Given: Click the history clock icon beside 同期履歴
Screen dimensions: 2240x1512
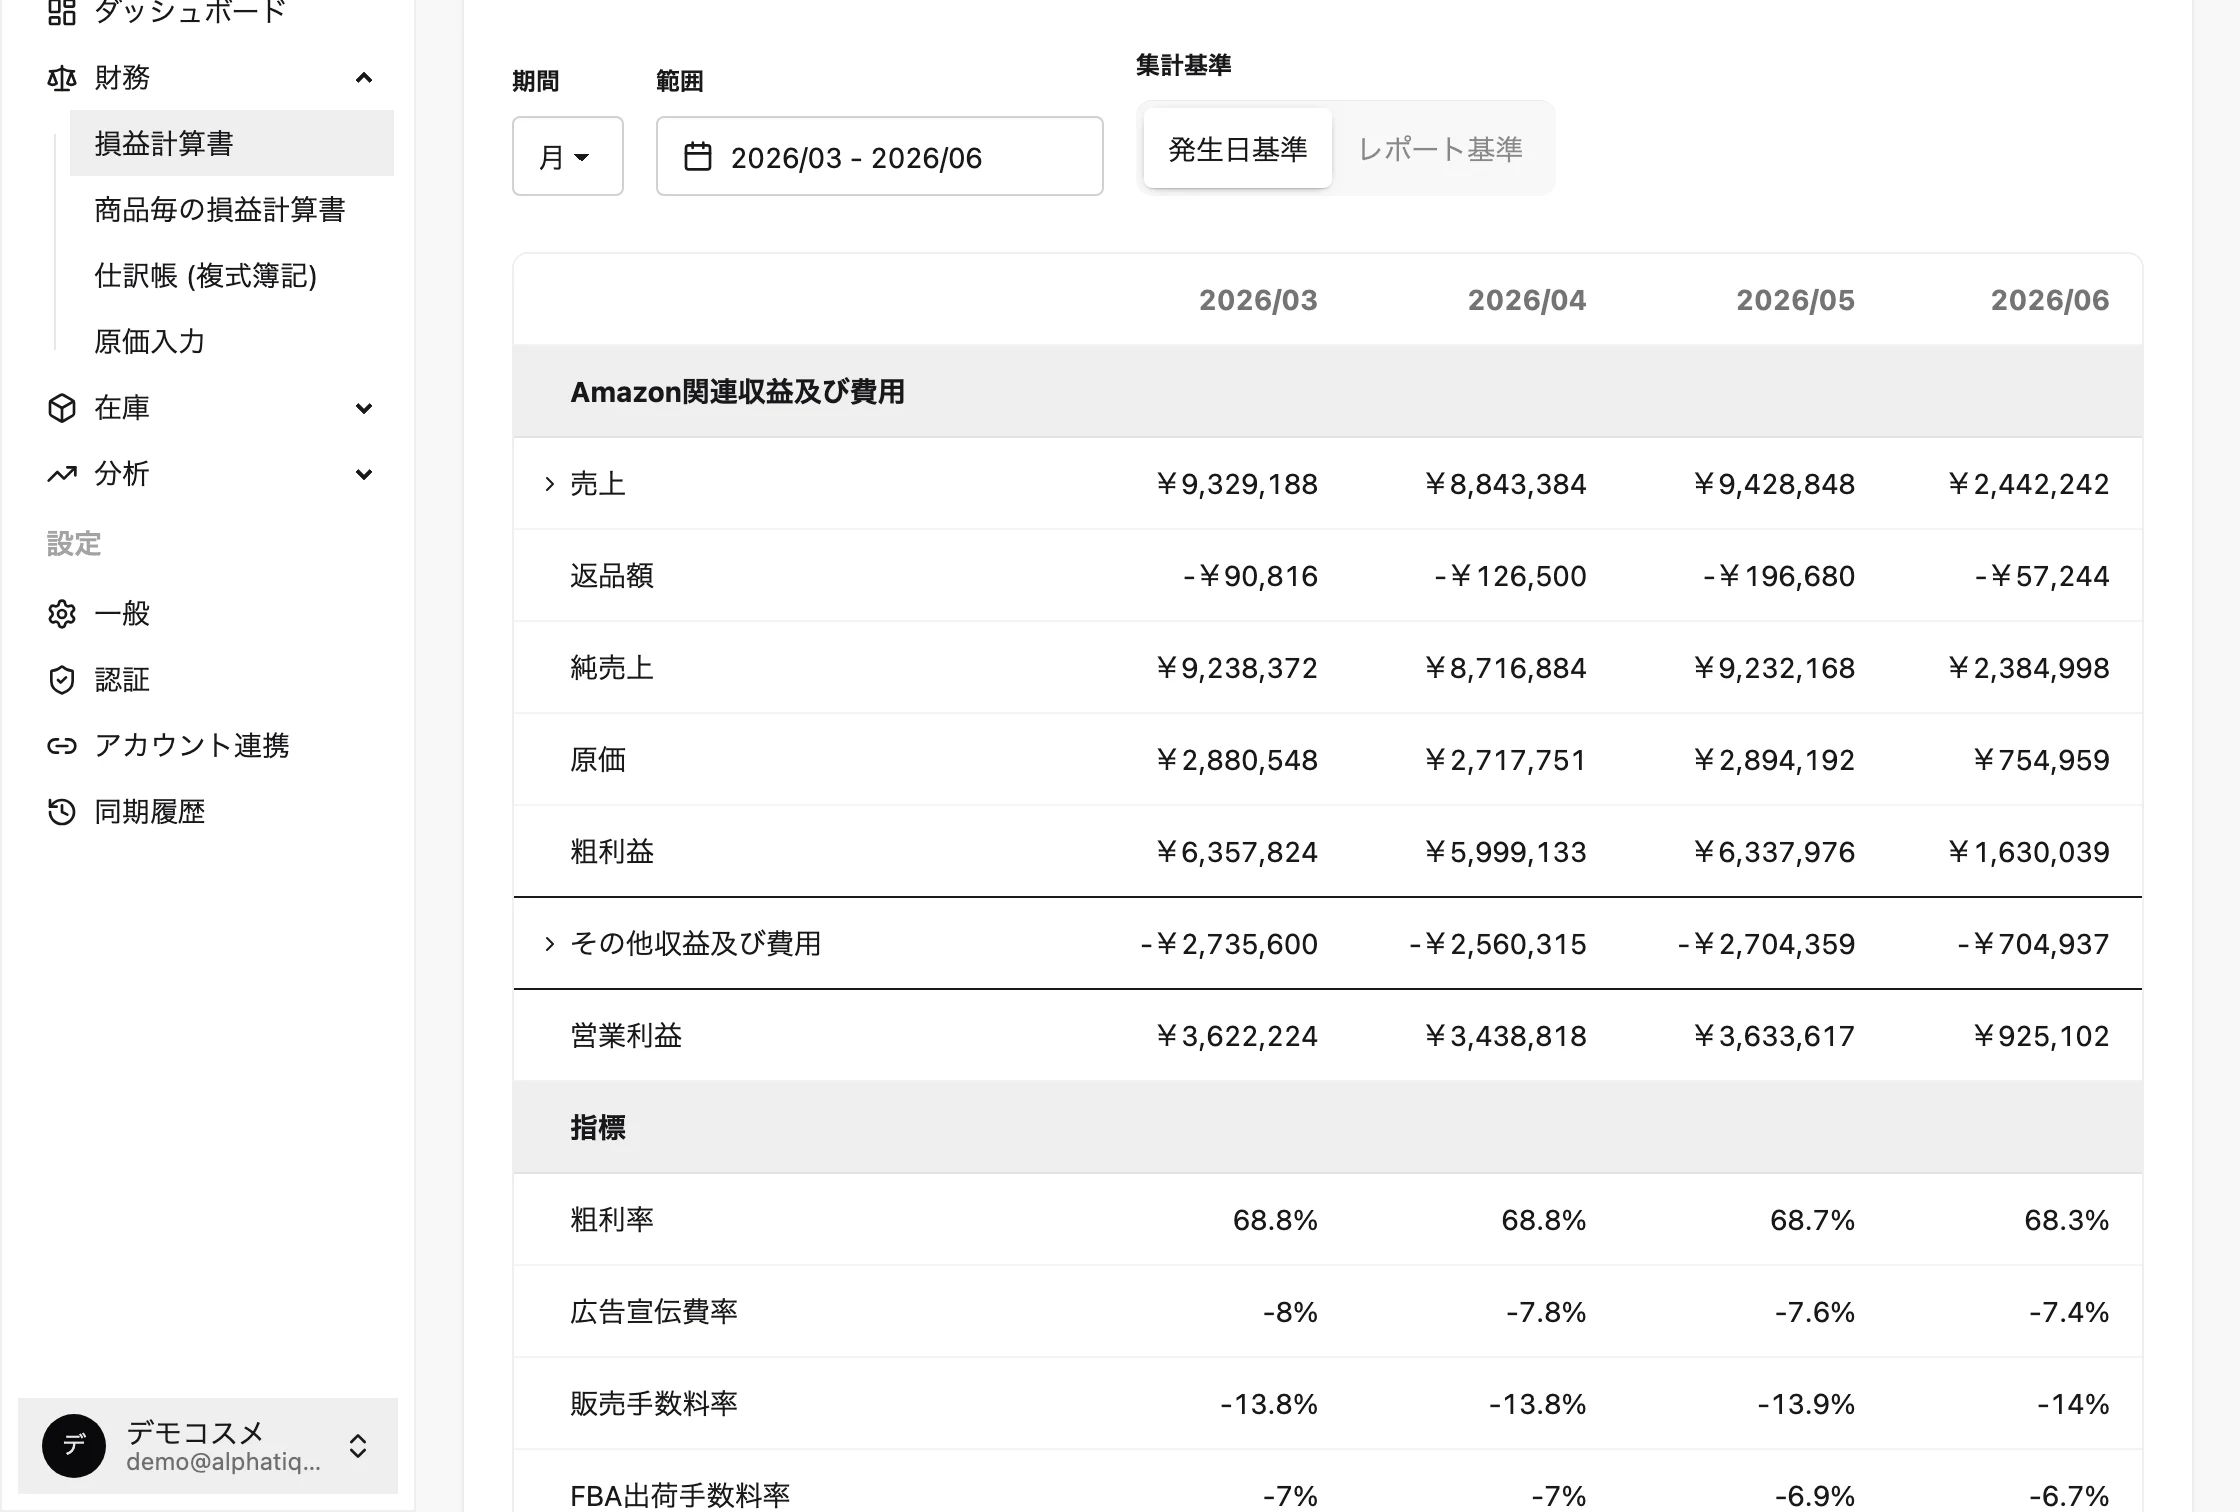Looking at the screenshot, I should pyautogui.click(x=62, y=812).
